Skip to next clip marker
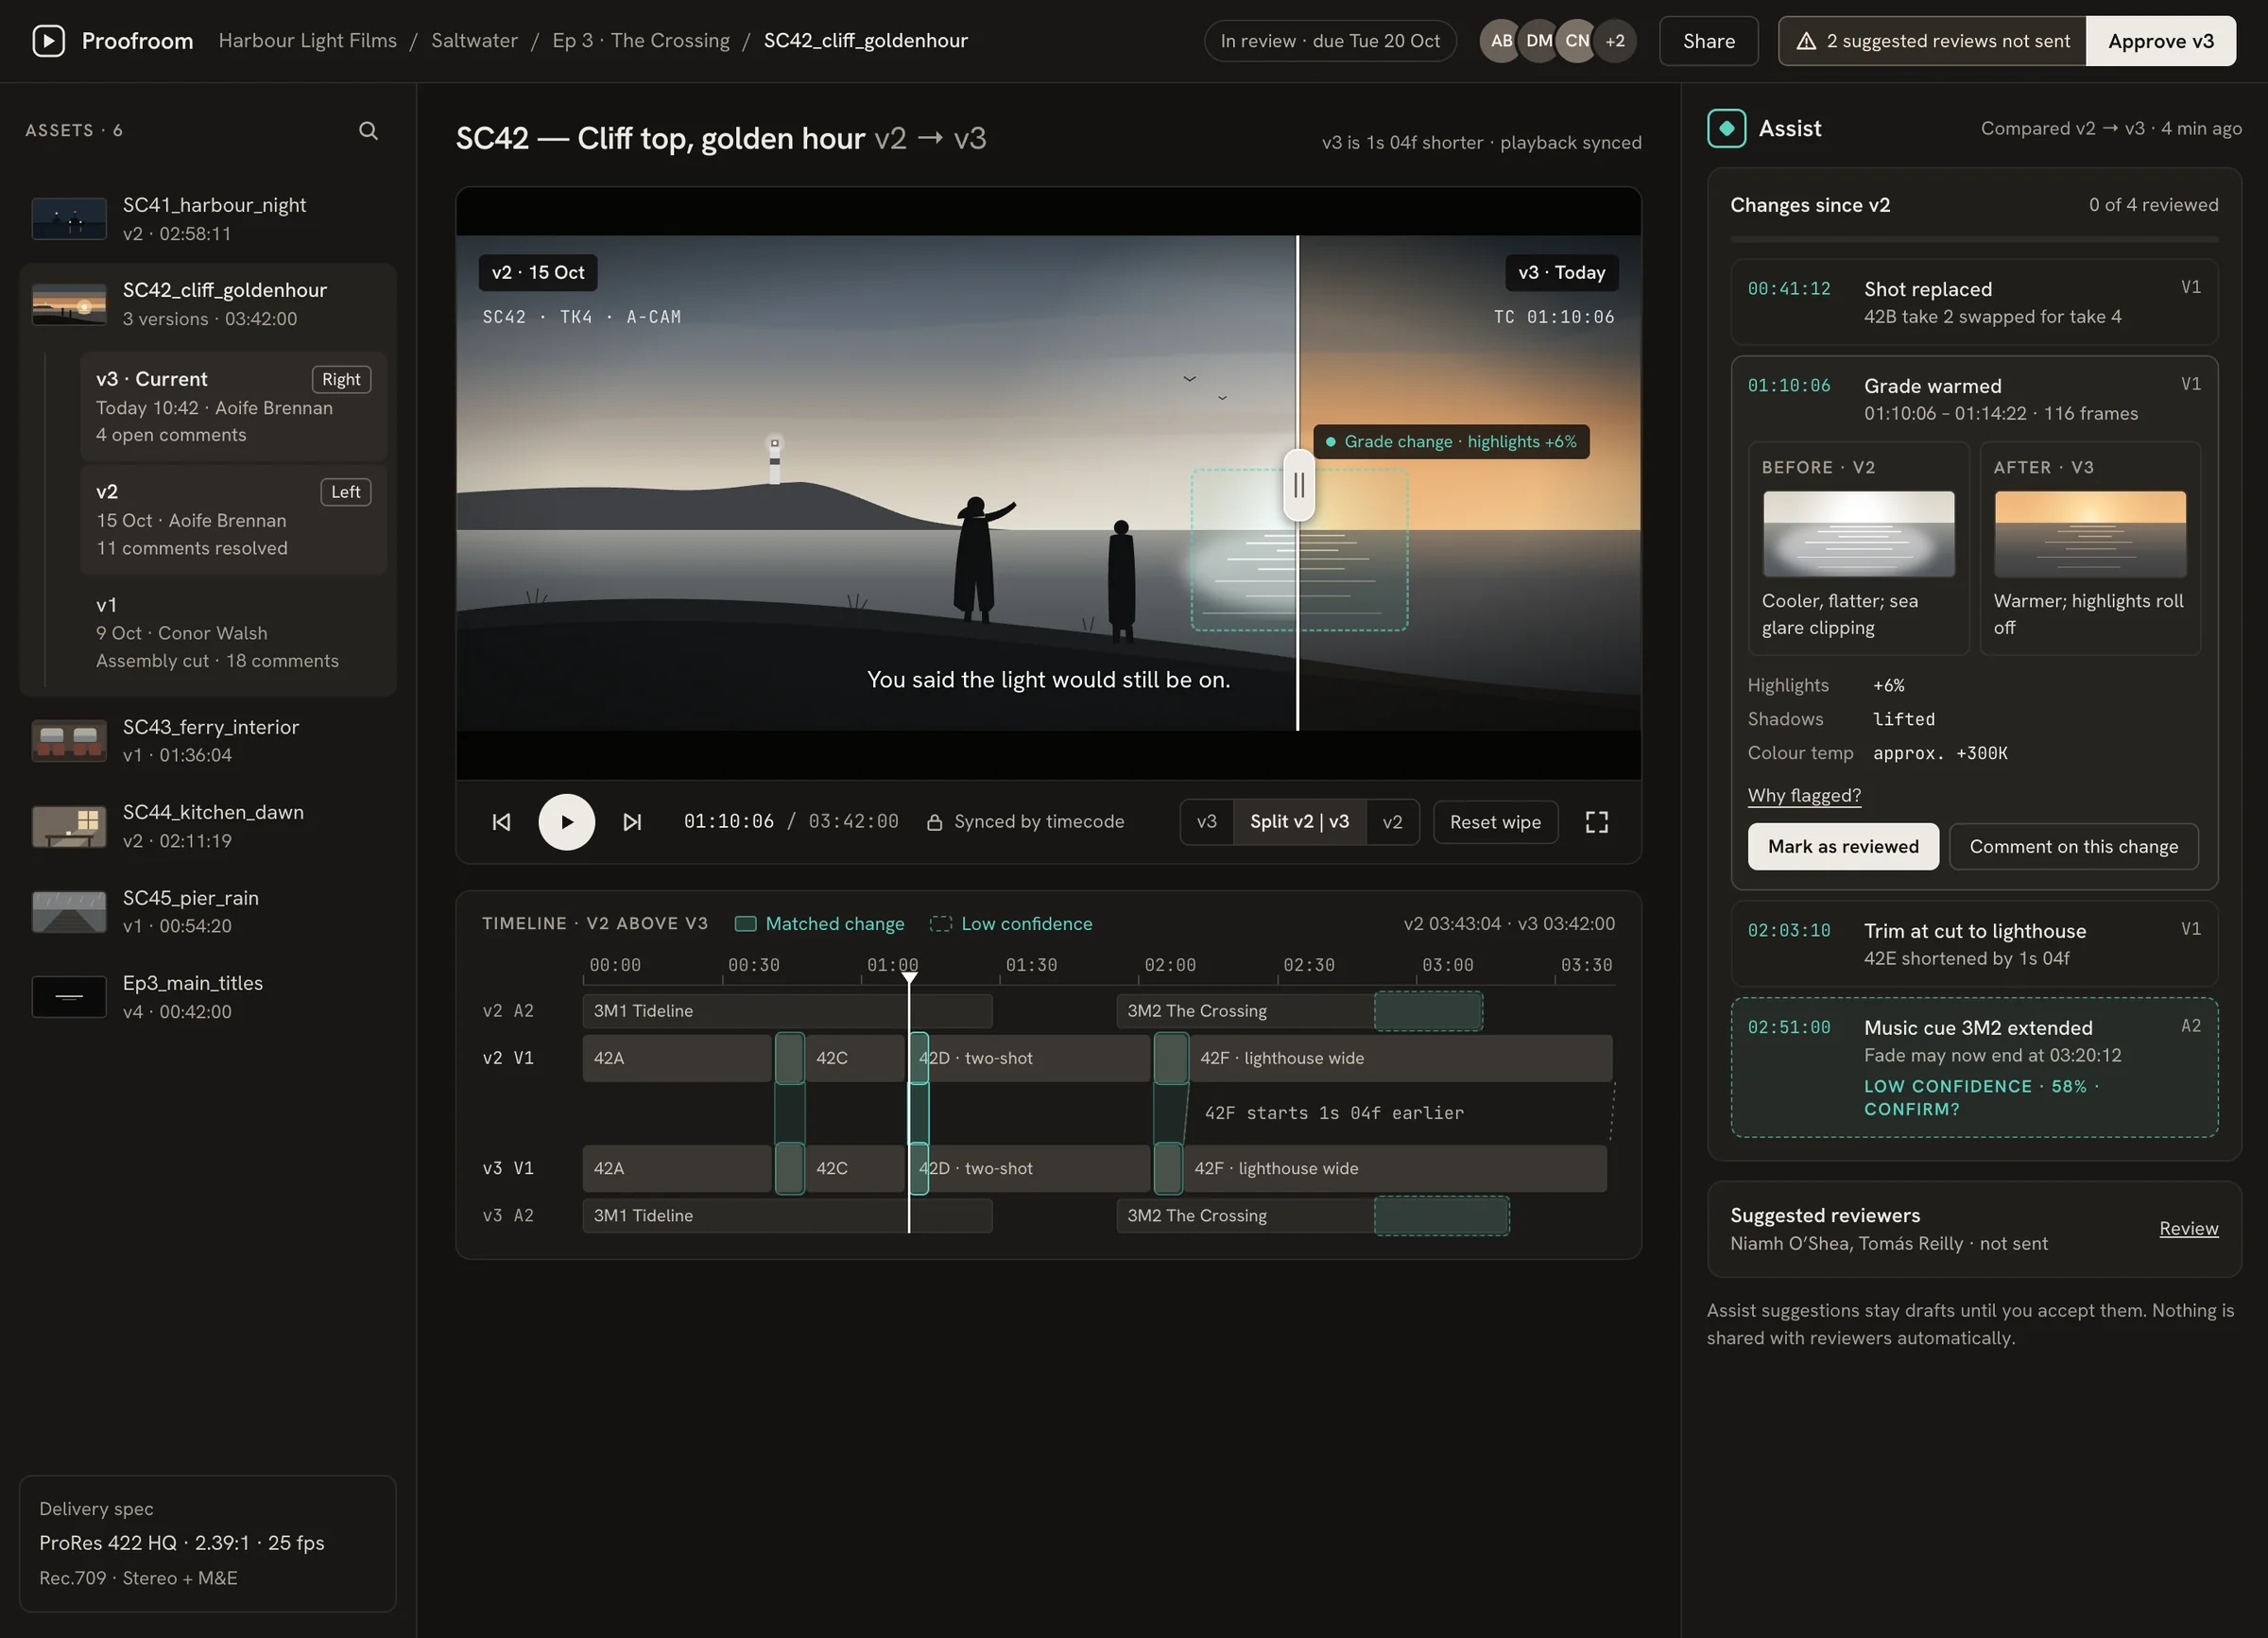2268x1638 pixels. click(x=632, y=822)
